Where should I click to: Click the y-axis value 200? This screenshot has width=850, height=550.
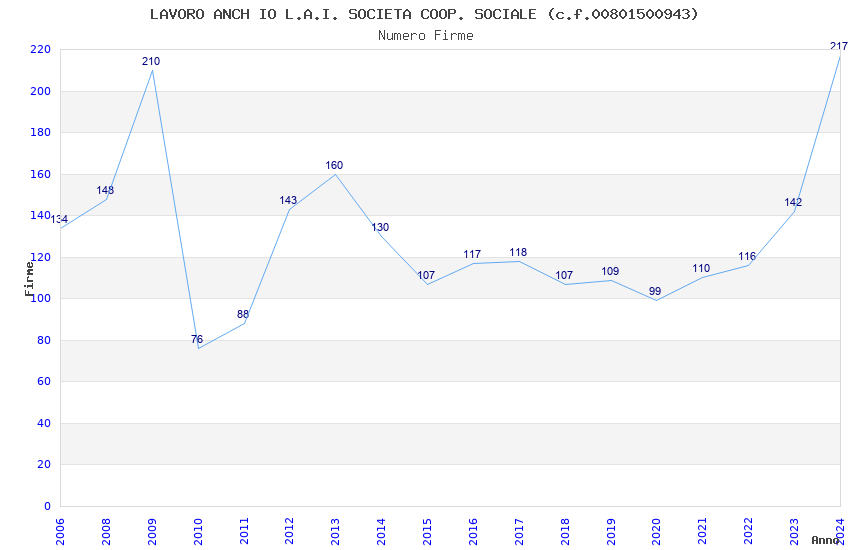[40, 91]
